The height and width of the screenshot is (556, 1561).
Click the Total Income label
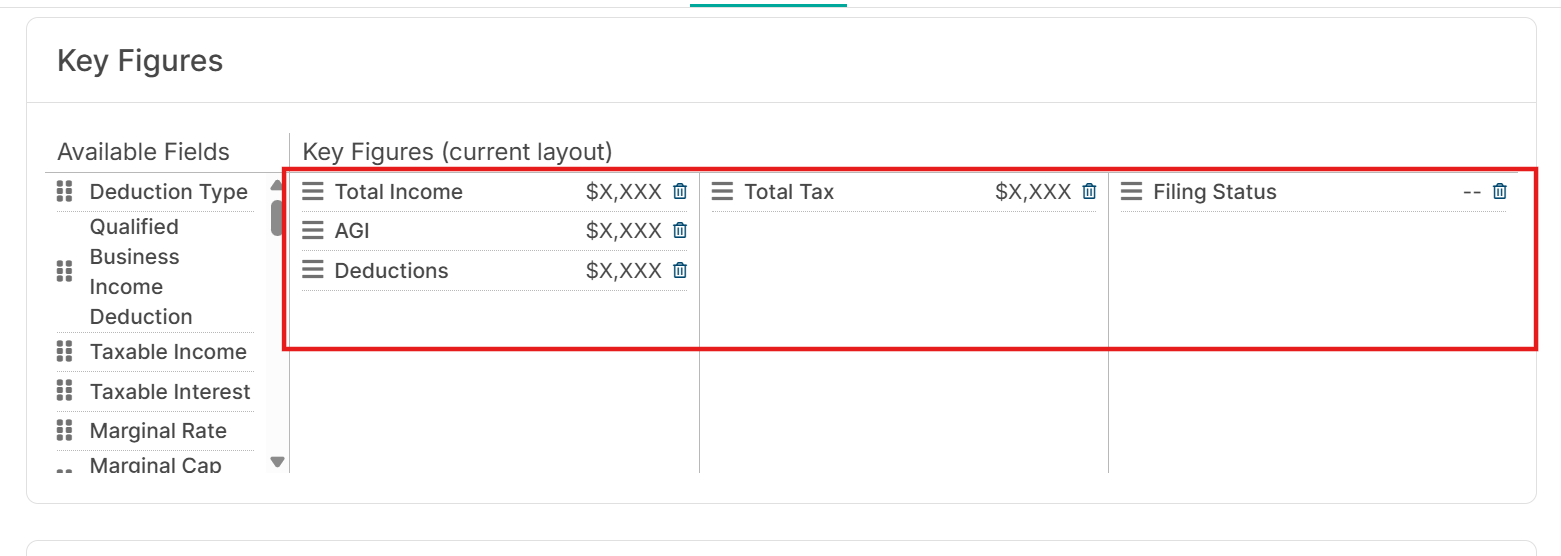click(x=399, y=192)
